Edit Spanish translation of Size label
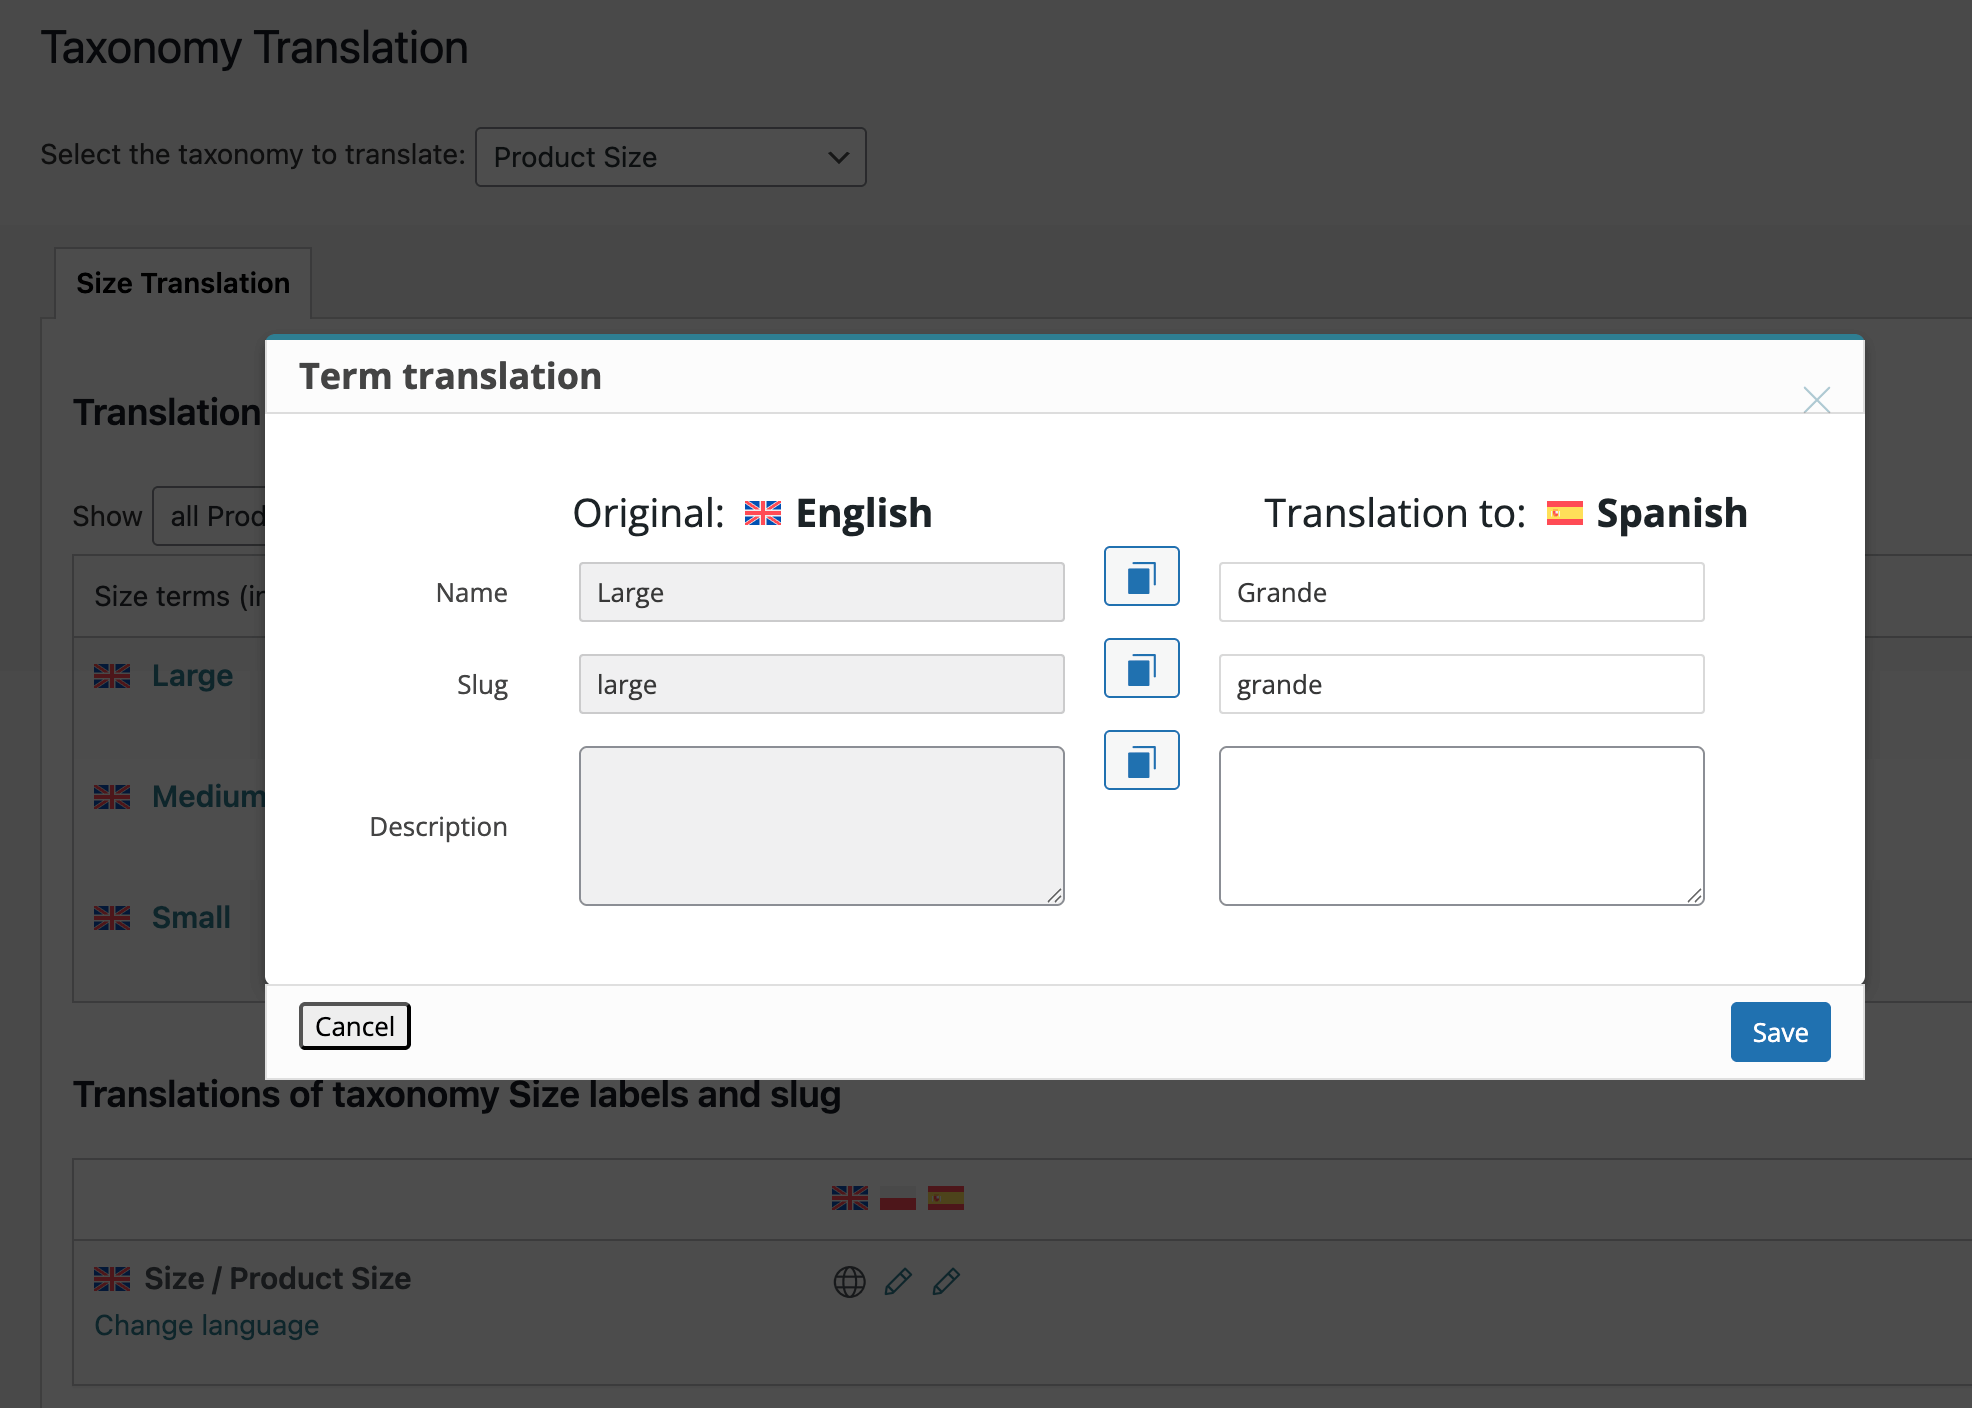The width and height of the screenshot is (1972, 1408). tap(946, 1281)
